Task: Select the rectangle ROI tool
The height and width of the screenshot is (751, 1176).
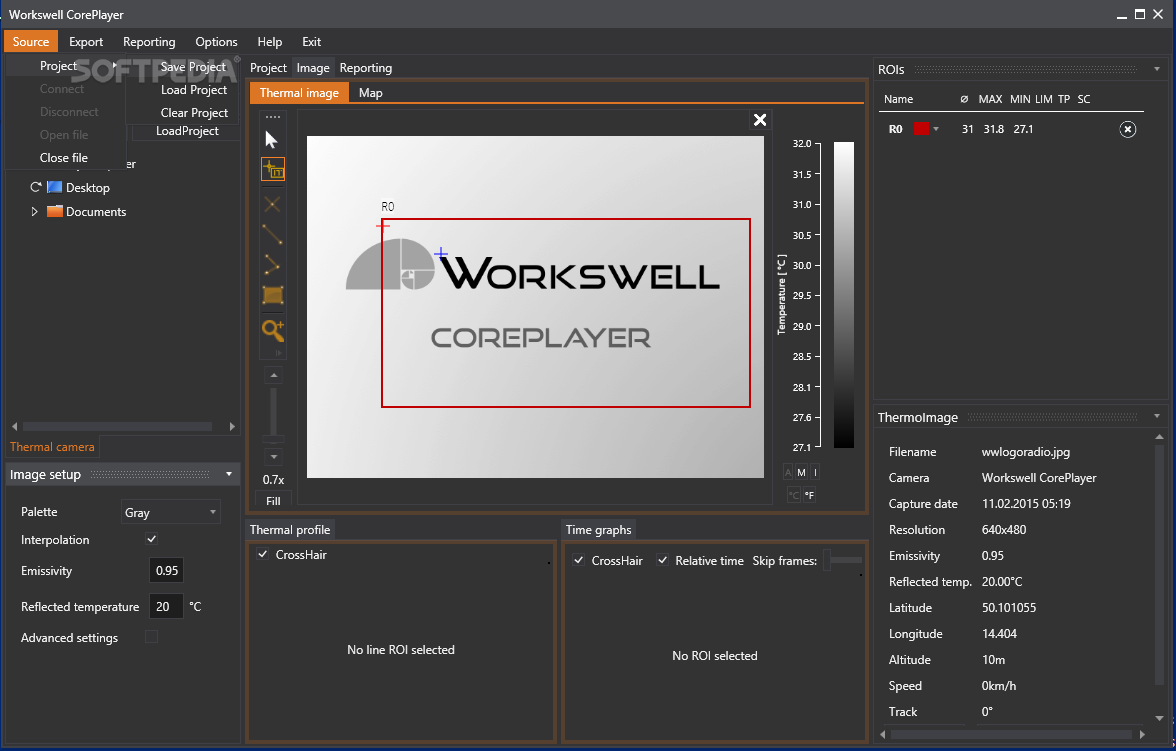Action: (273, 295)
